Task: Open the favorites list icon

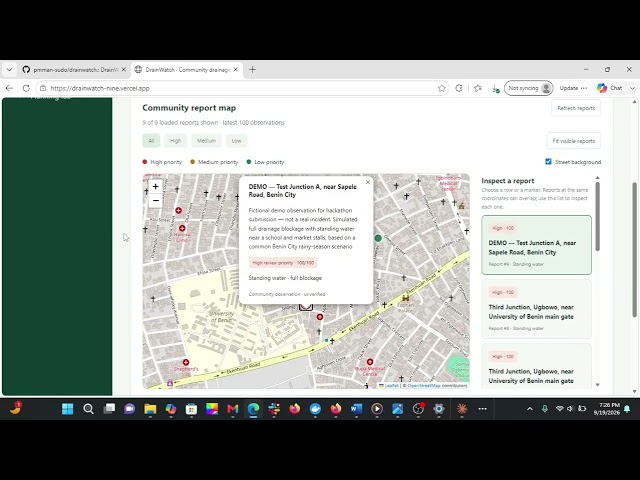Action: 478,88
